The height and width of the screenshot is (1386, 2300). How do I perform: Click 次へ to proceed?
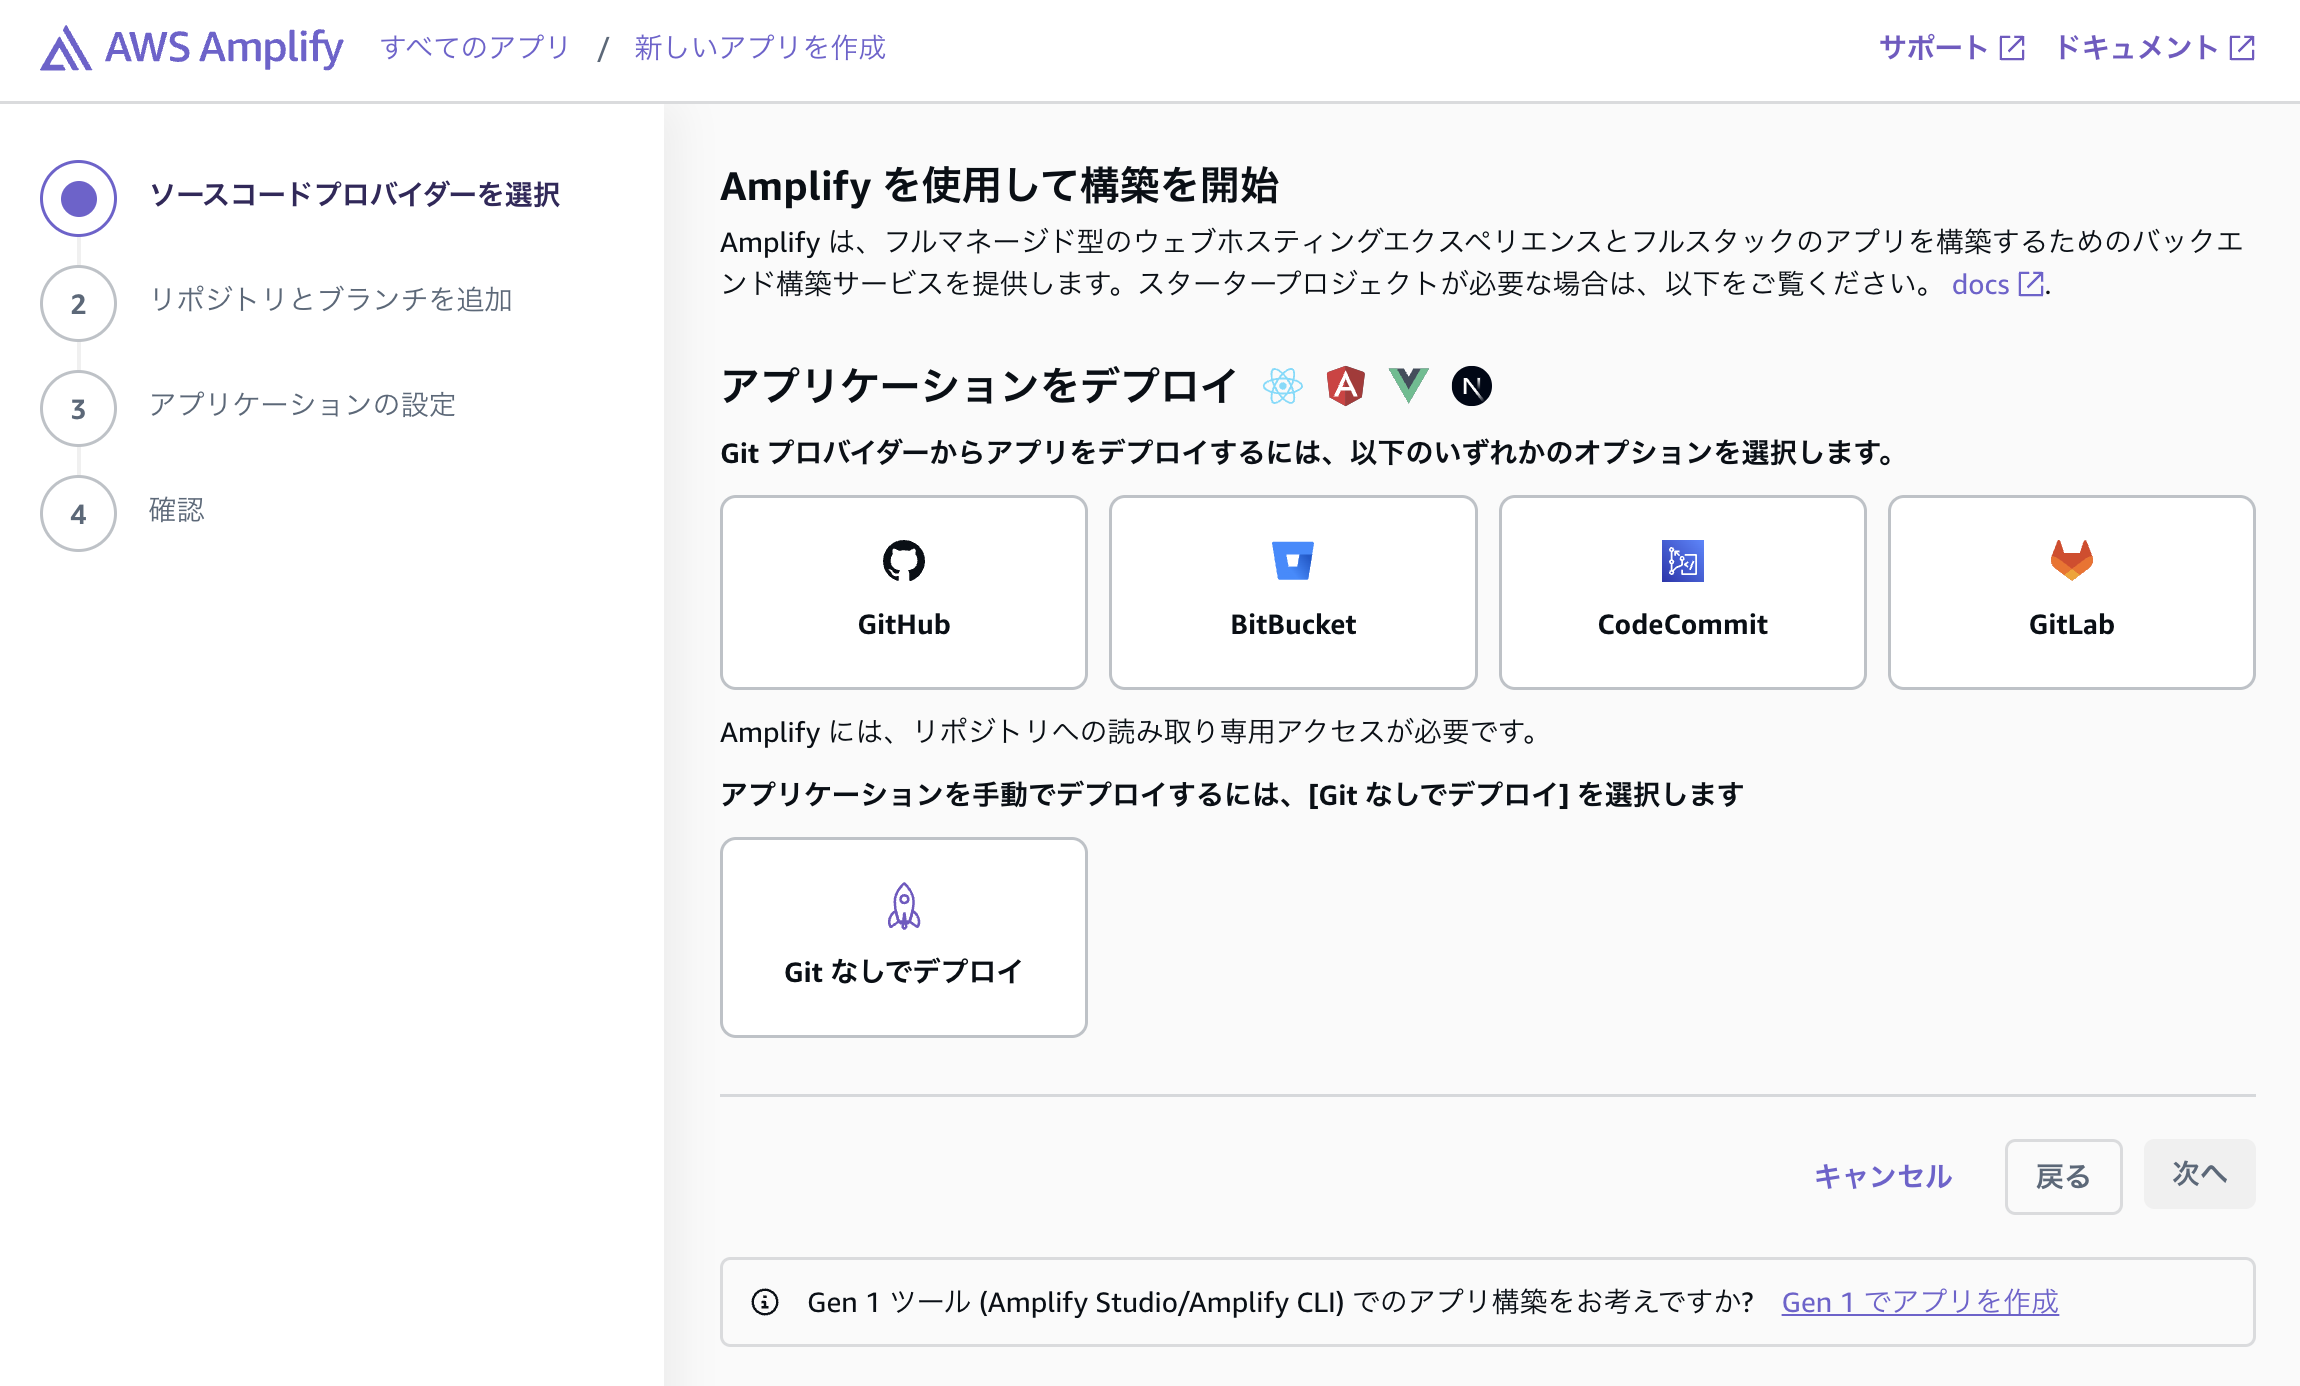2199,1175
